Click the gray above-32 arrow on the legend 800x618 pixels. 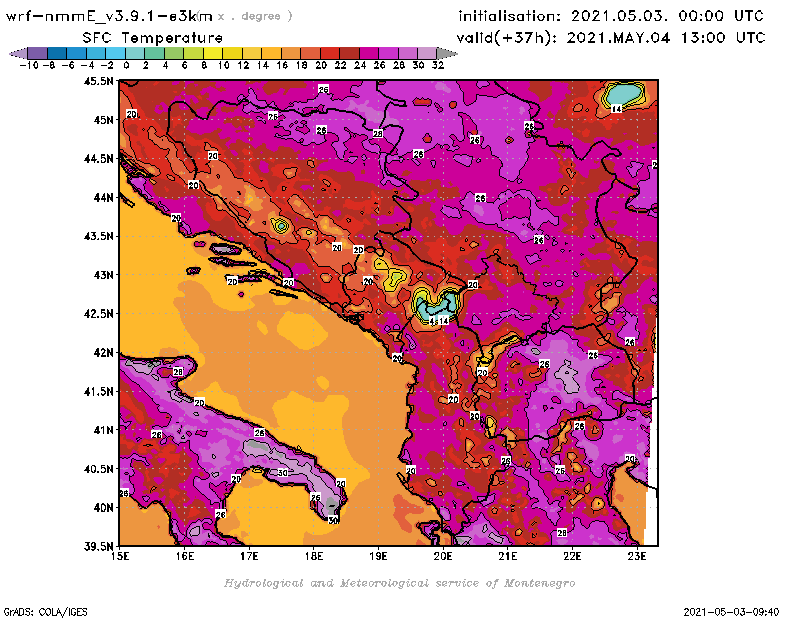447,53
